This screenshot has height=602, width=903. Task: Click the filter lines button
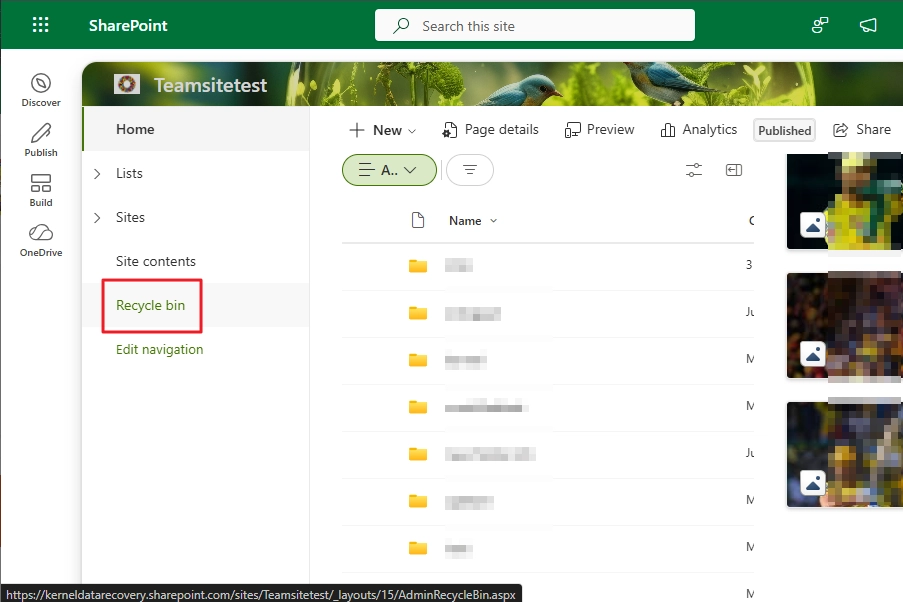(470, 170)
